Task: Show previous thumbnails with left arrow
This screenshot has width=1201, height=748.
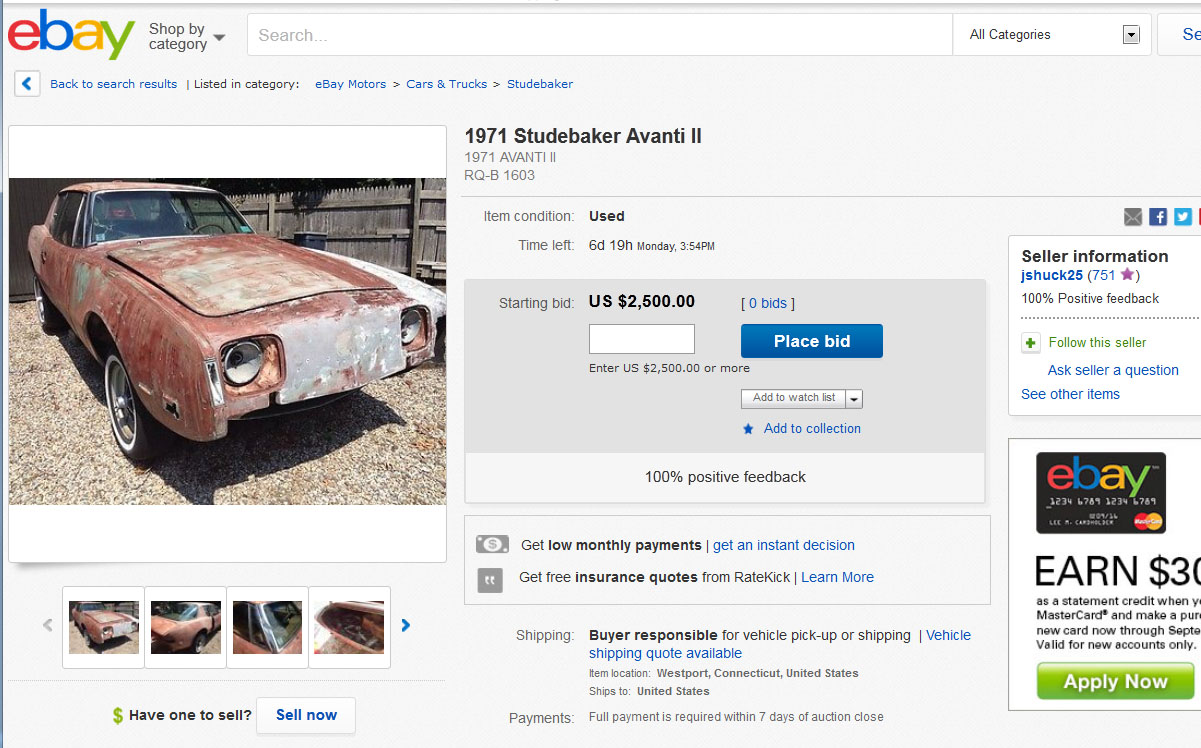Action: tap(47, 626)
